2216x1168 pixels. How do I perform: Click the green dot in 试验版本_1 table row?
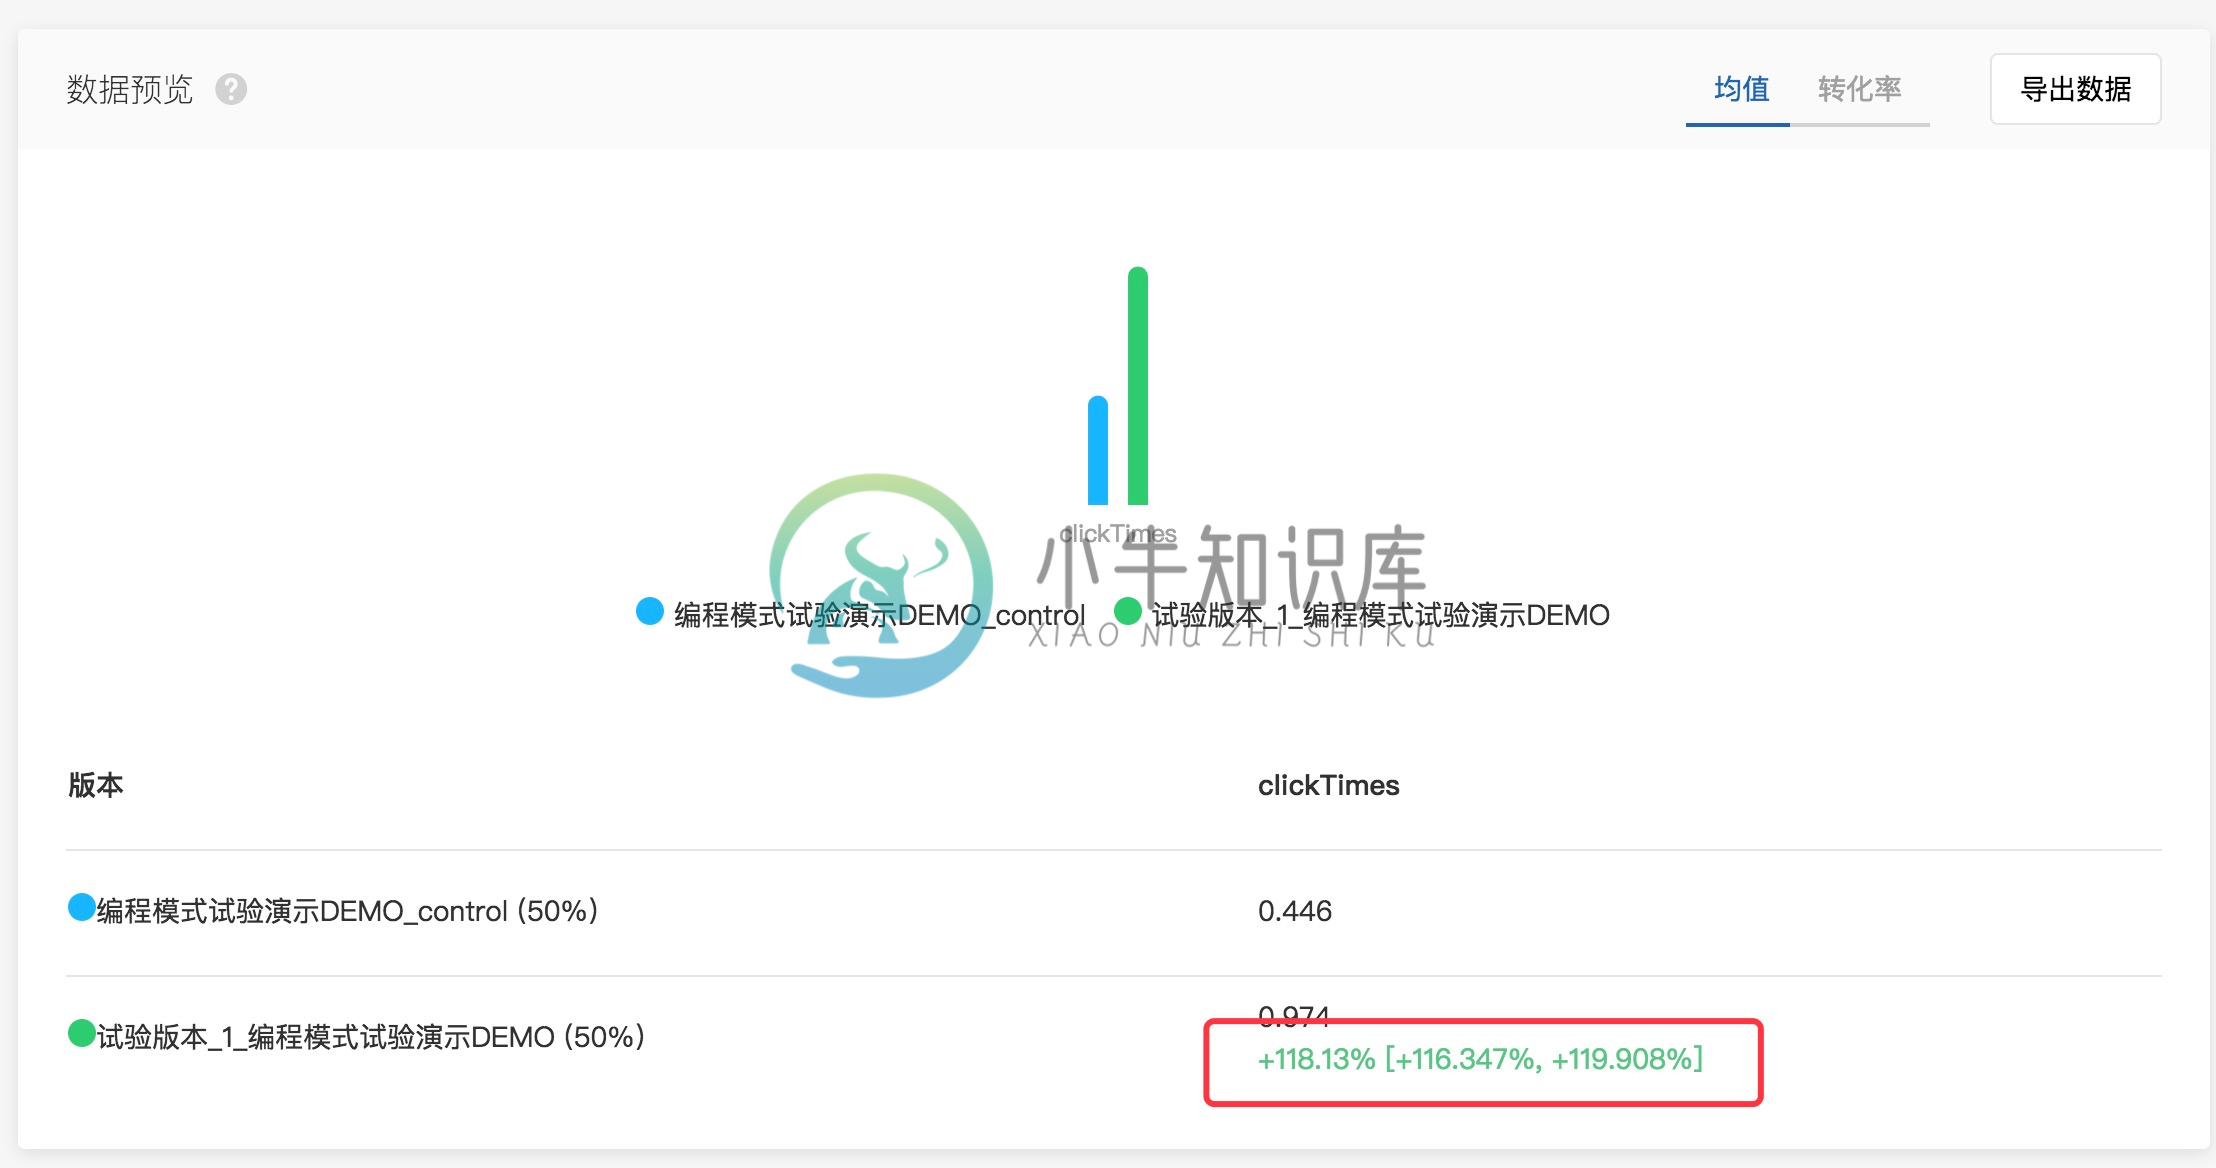click(81, 1033)
